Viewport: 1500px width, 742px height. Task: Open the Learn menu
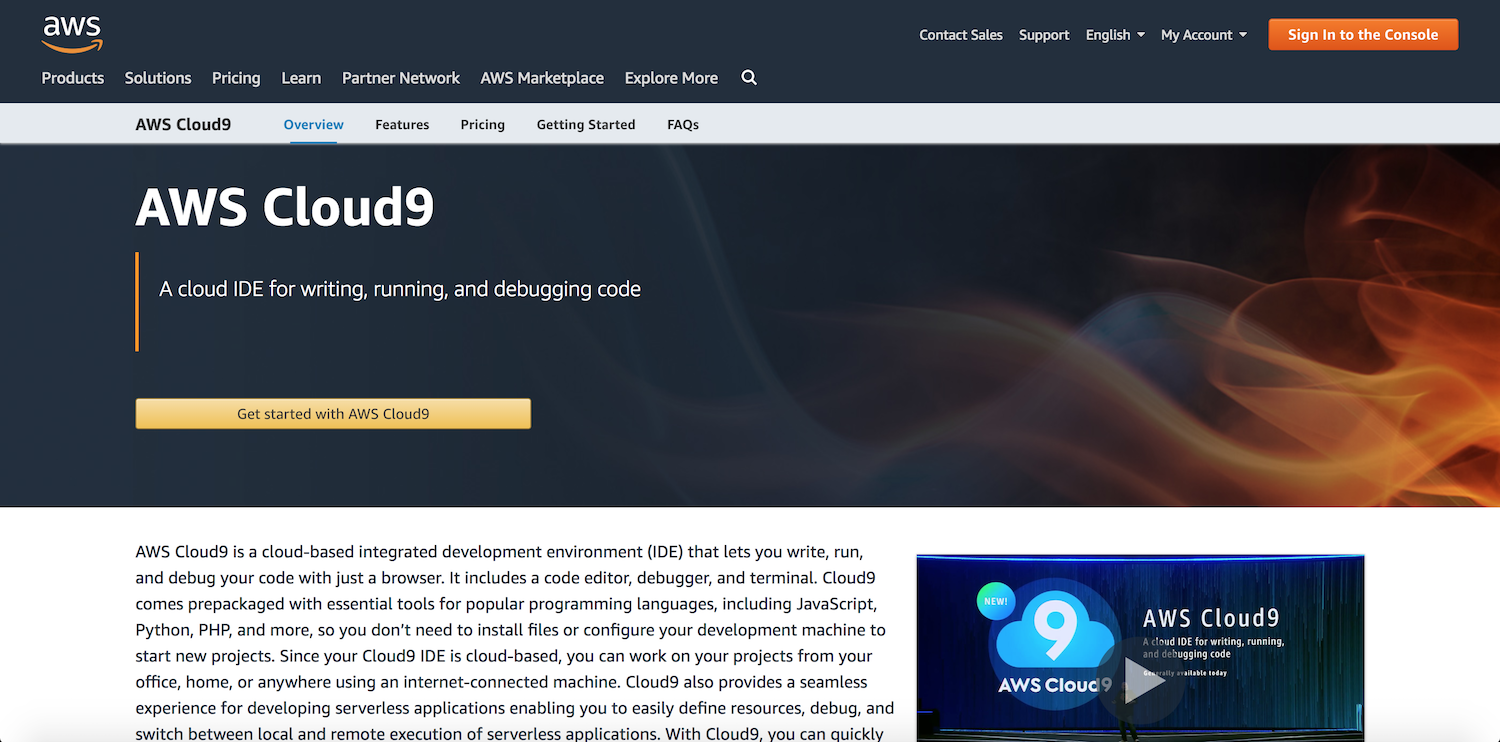[301, 78]
